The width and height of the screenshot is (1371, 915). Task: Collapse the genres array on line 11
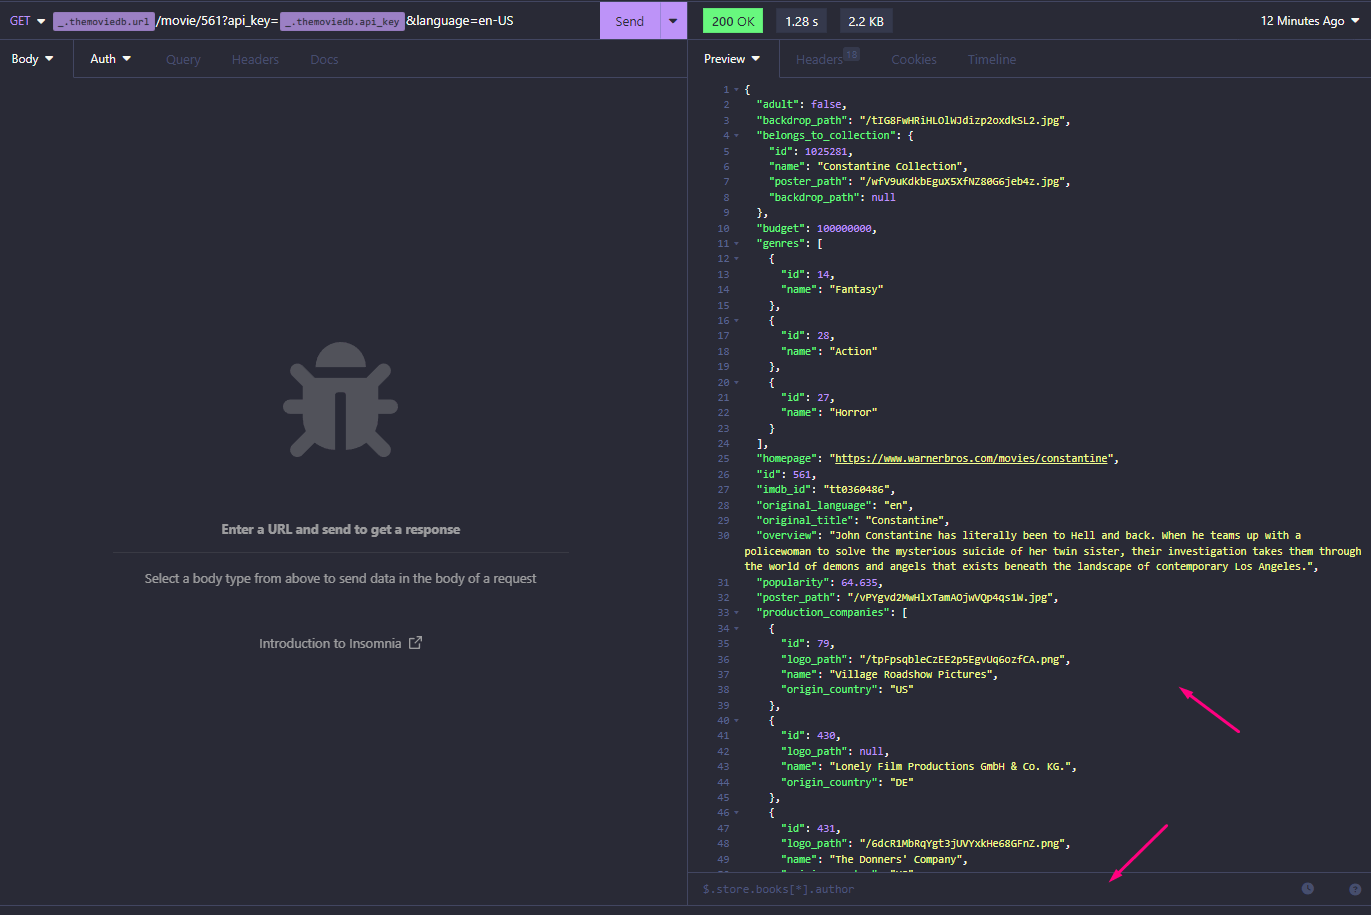click(x=737, y=243)
